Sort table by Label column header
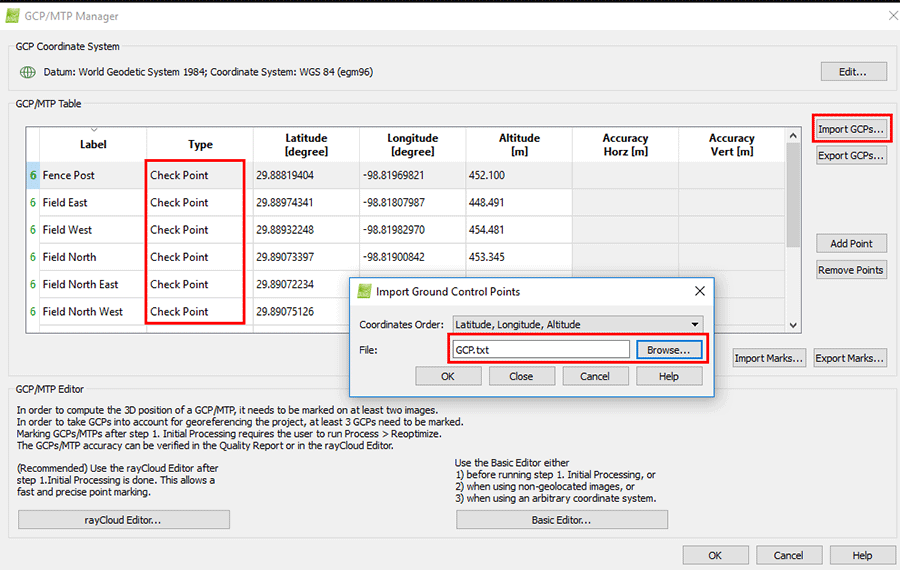Image resolution: width=900 pixels, height=570 pixels. tap(93, 144)
